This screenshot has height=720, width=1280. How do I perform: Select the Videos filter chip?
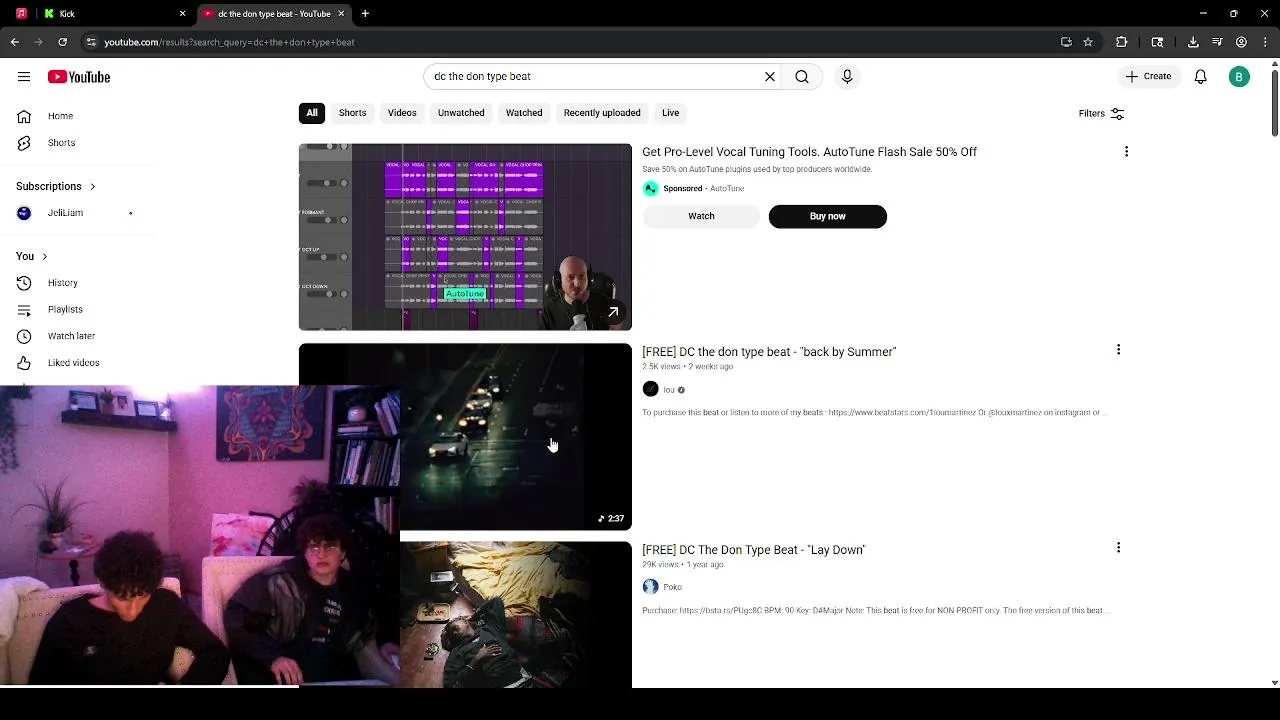(x=402, y=113)
